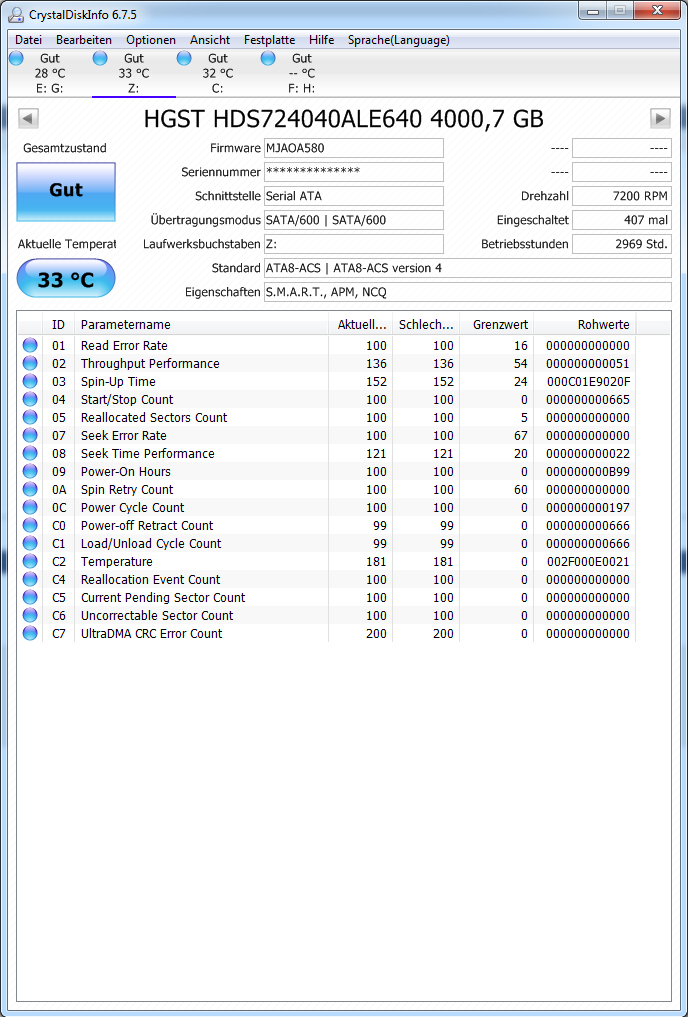Click the CrystalDiskInfo title bar icon
Viewport: 688px width, 1017px height.
click(16, 14)
